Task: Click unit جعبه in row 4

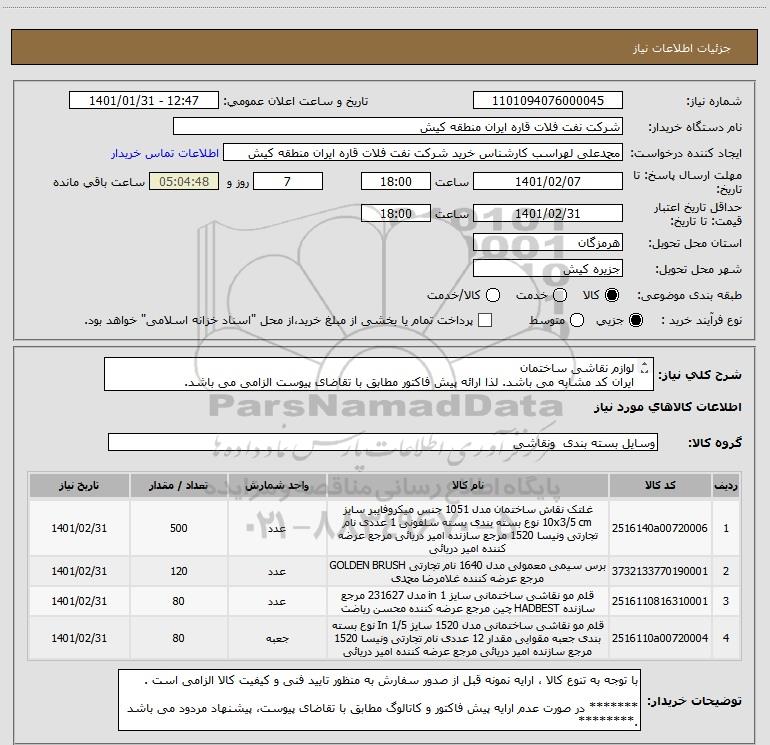Action: [277, 638]
